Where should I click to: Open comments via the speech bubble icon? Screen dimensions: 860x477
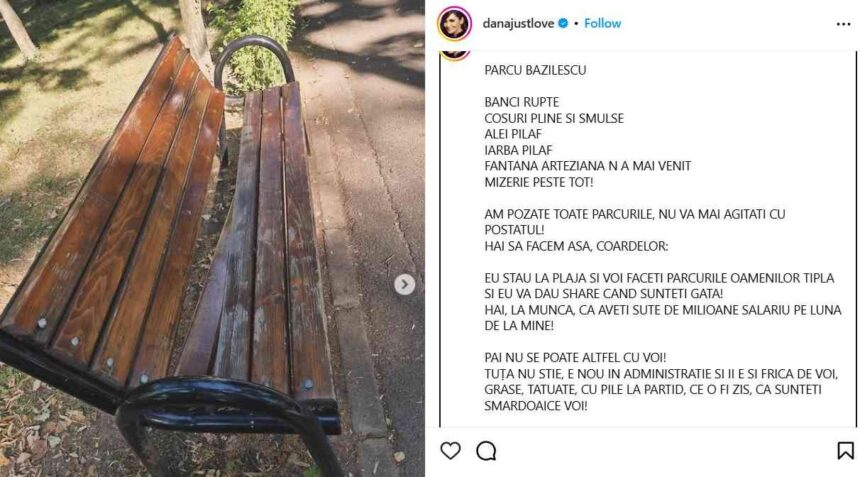tap(486, 451)
